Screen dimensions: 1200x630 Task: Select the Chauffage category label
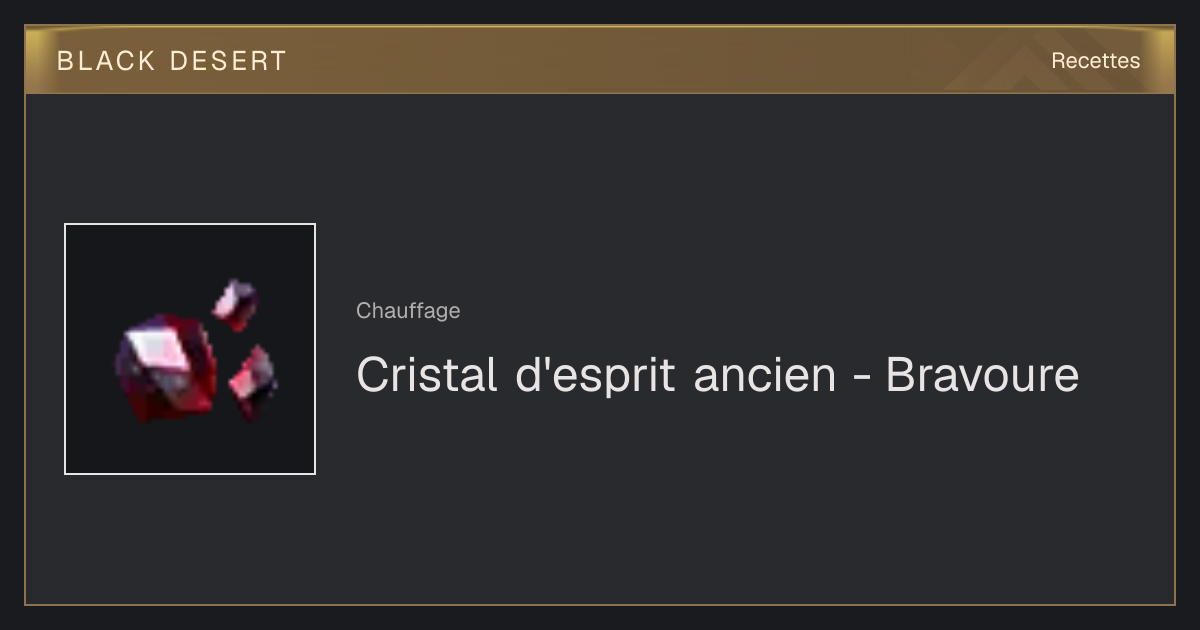pyautogui.click(x=408, y=311)
